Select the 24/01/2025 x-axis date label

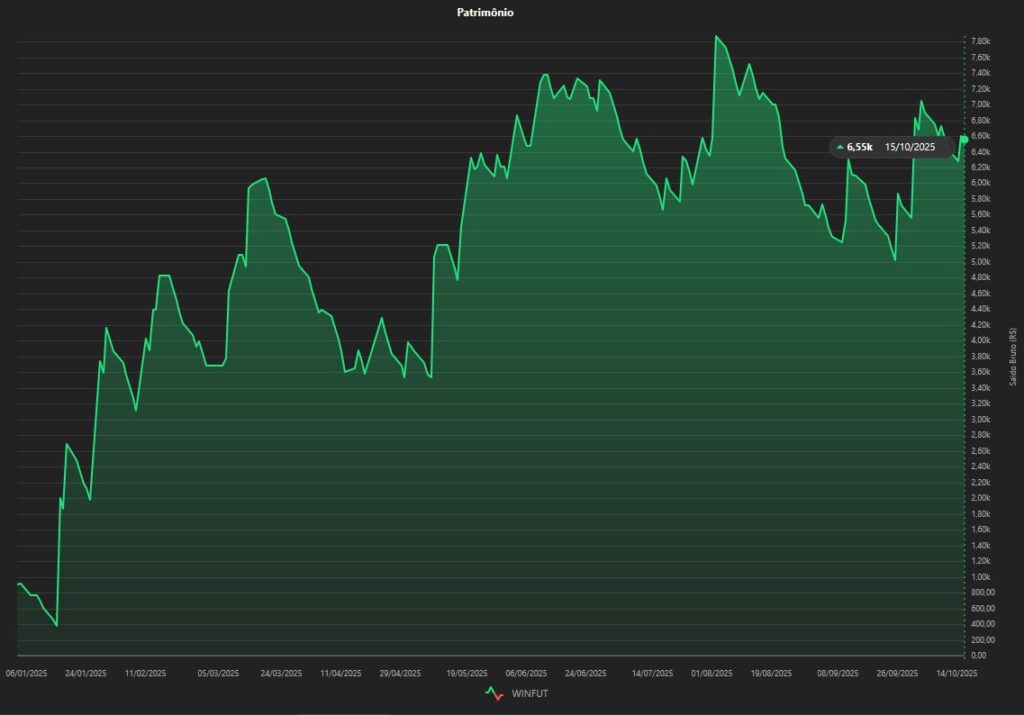pos(85,673)
